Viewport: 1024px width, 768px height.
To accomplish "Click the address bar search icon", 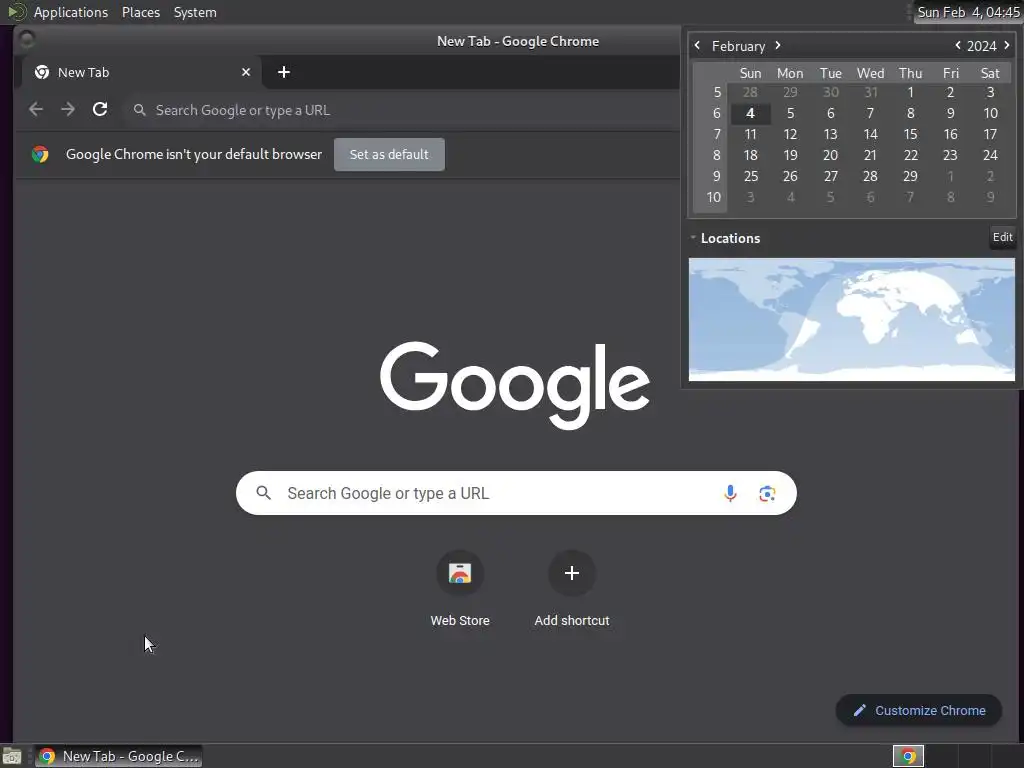I will [x=139, y=110].
